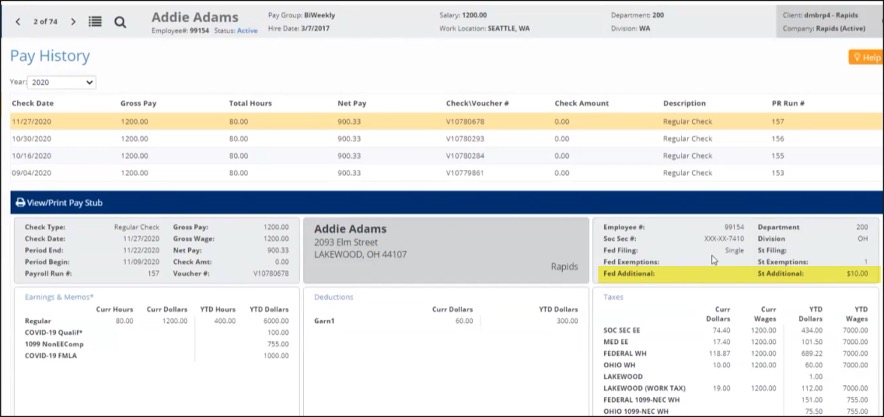
Task: Sort by Check Date column header
Action: (x=33, y=103)
